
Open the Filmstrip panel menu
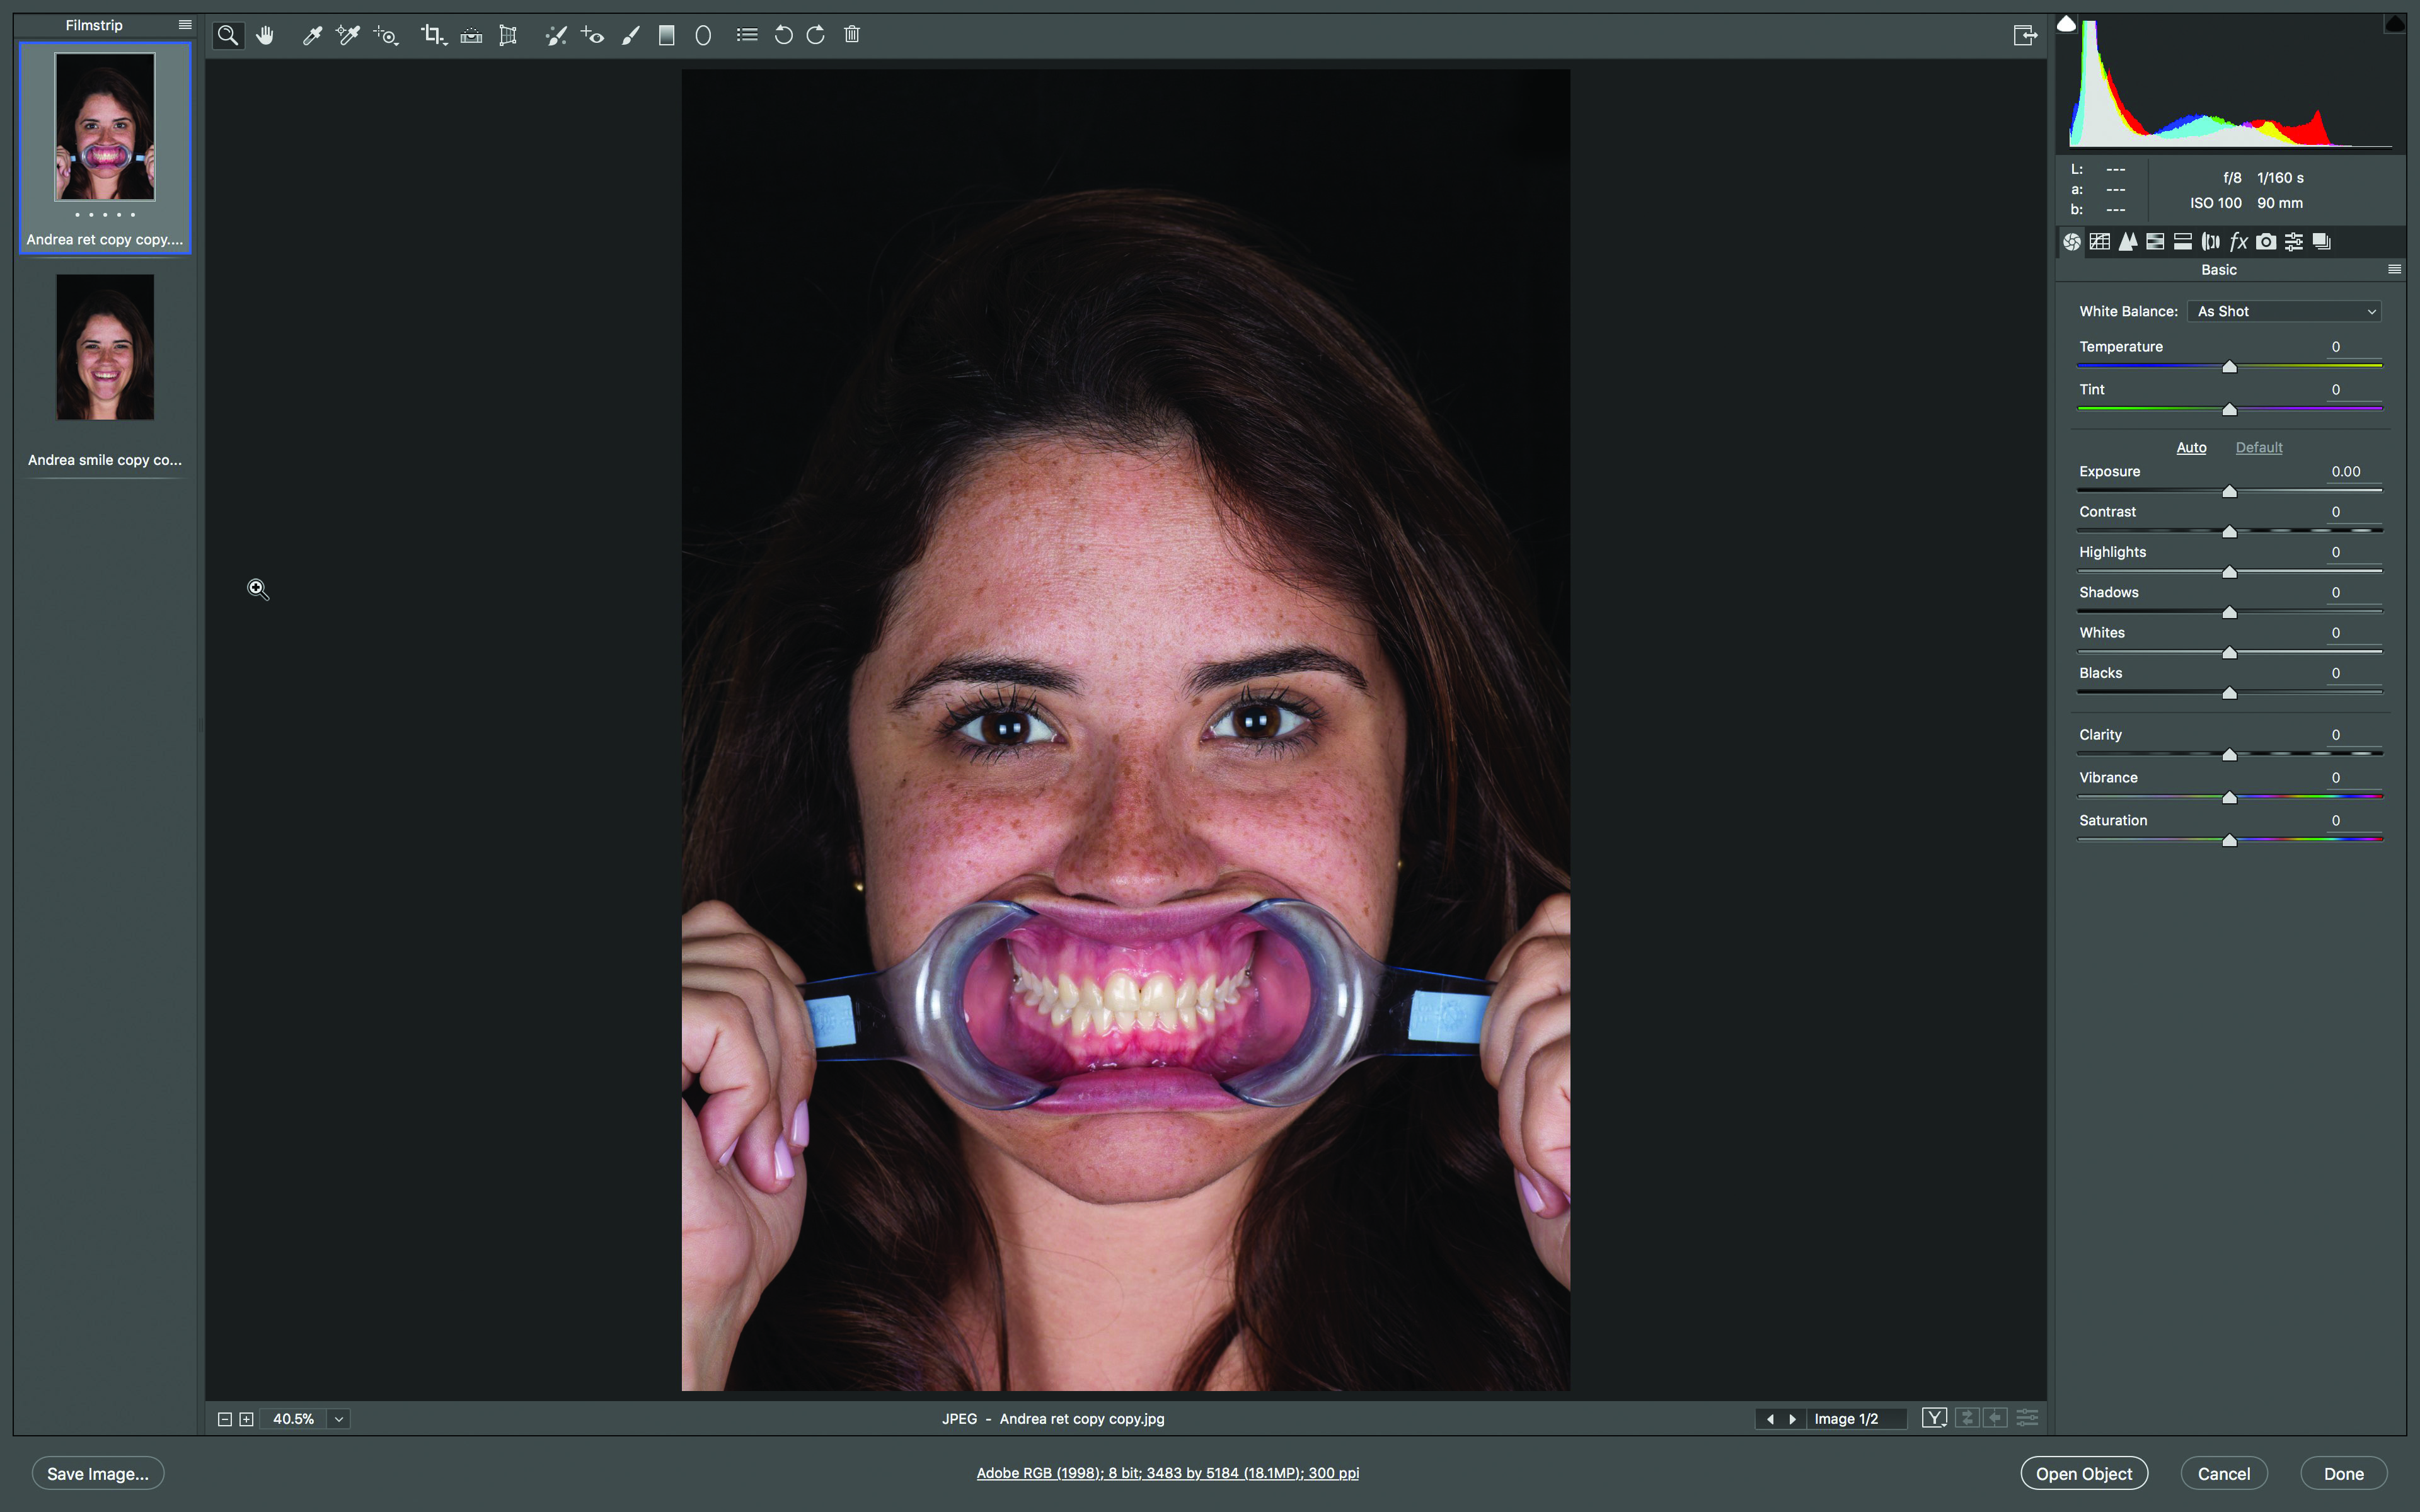click(185, 25)
